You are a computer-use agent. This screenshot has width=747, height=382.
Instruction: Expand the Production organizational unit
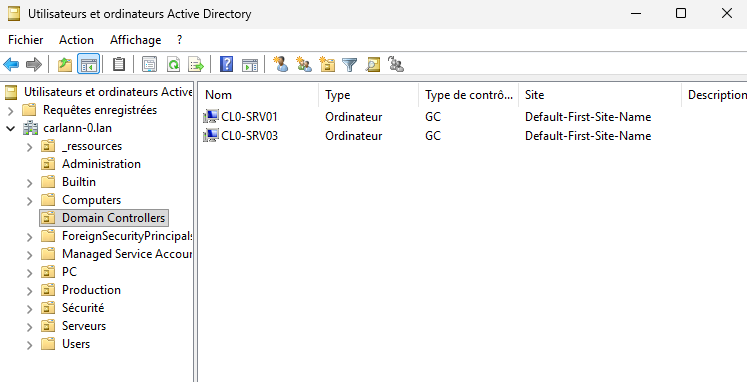(30, 291)
